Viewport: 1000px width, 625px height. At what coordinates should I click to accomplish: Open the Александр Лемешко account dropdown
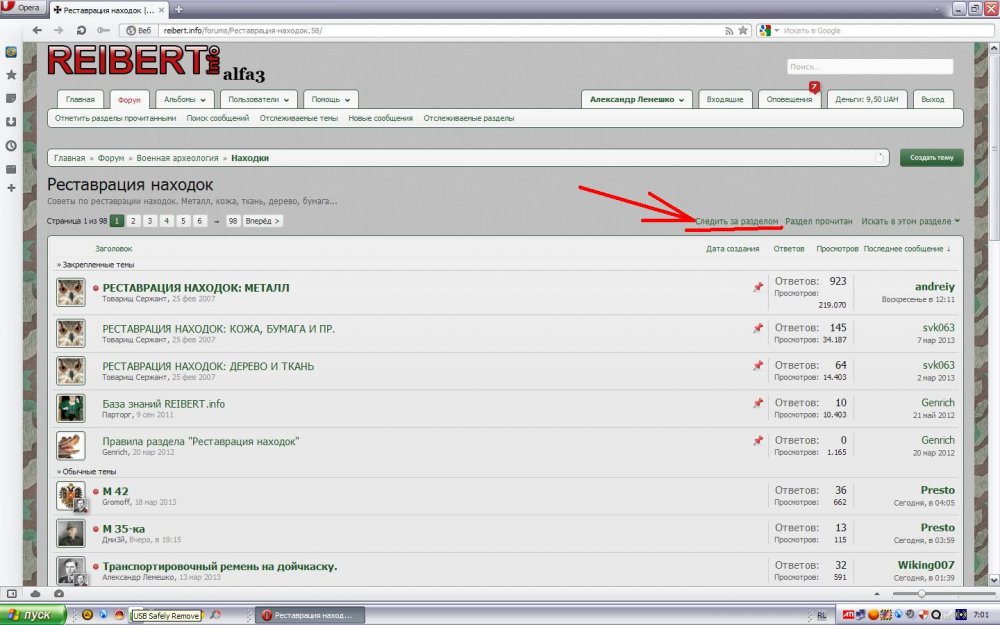[638, 100]
